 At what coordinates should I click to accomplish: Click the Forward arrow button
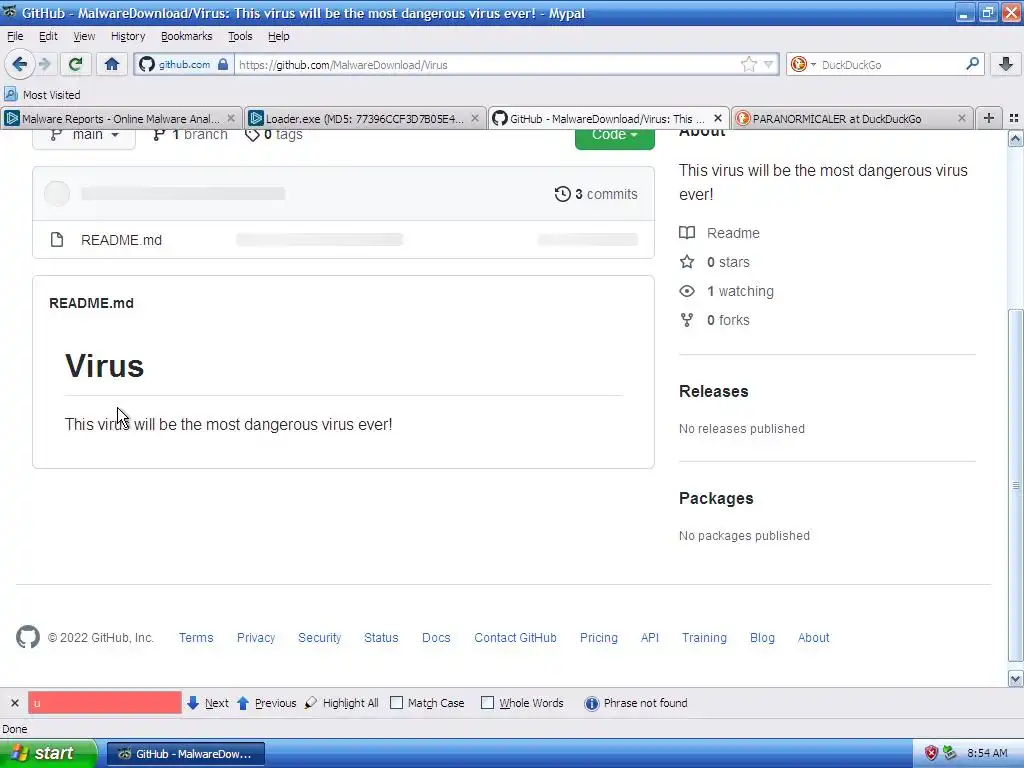[44, 64]
